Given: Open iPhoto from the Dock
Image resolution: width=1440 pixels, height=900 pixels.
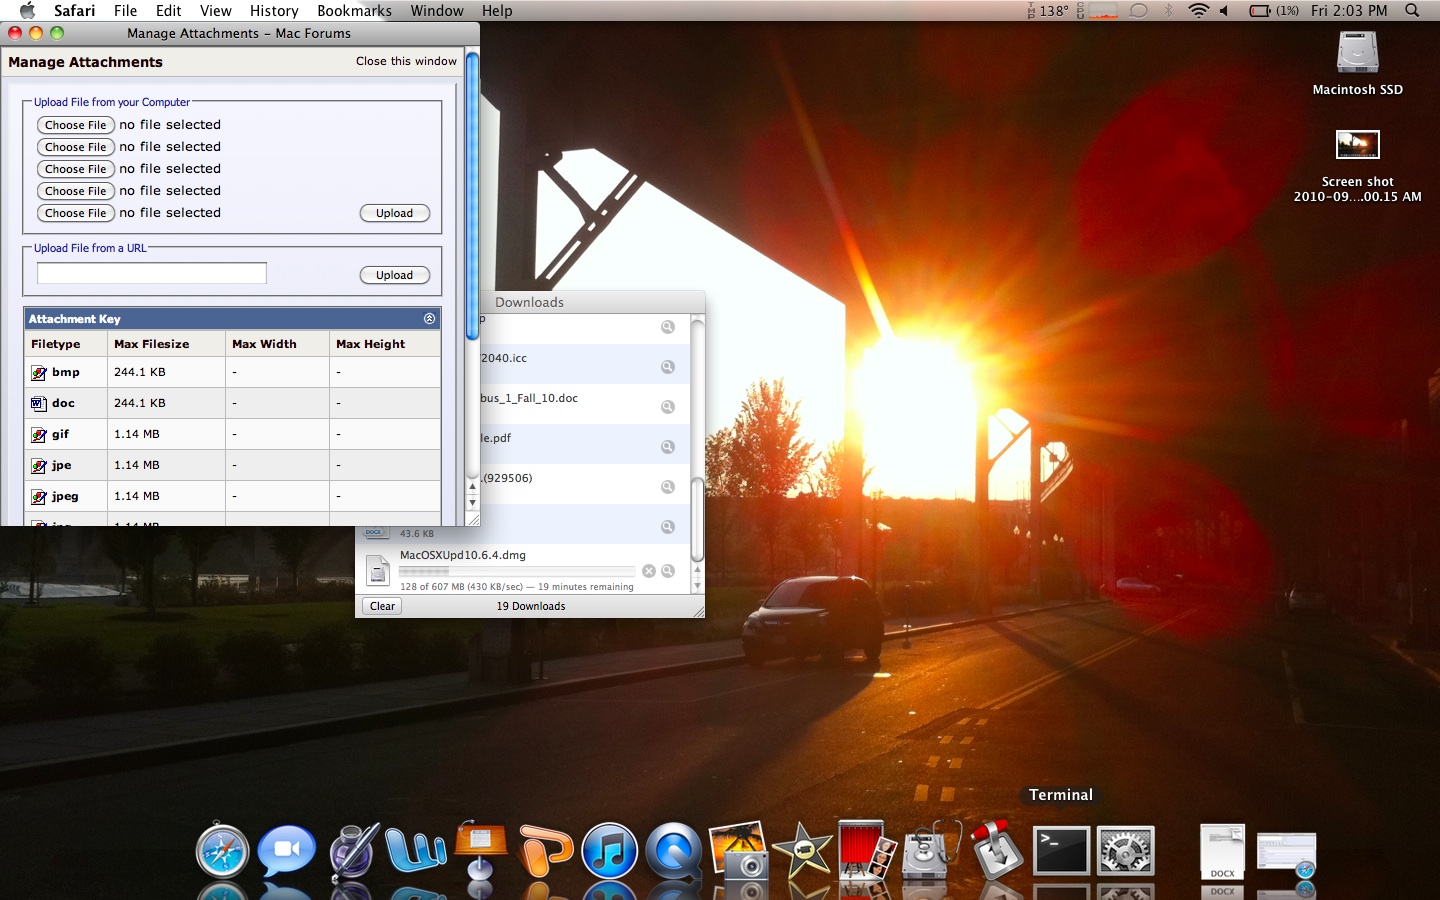Looking at the screenshot, I should 739,851.
